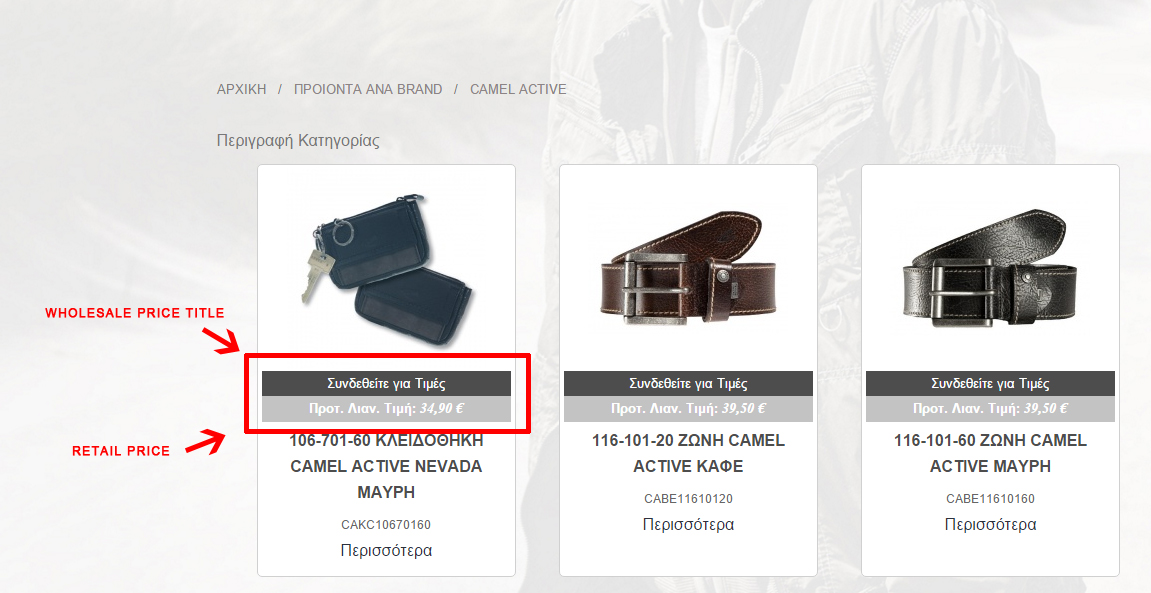The height and width of the screenshot is (593, 1151).
Task: Open 106-701-60 ΚΛΕΙΔΟΘΗΚΗ CAMEL ACTIVE NEVADA title
Action: [386, 466]
